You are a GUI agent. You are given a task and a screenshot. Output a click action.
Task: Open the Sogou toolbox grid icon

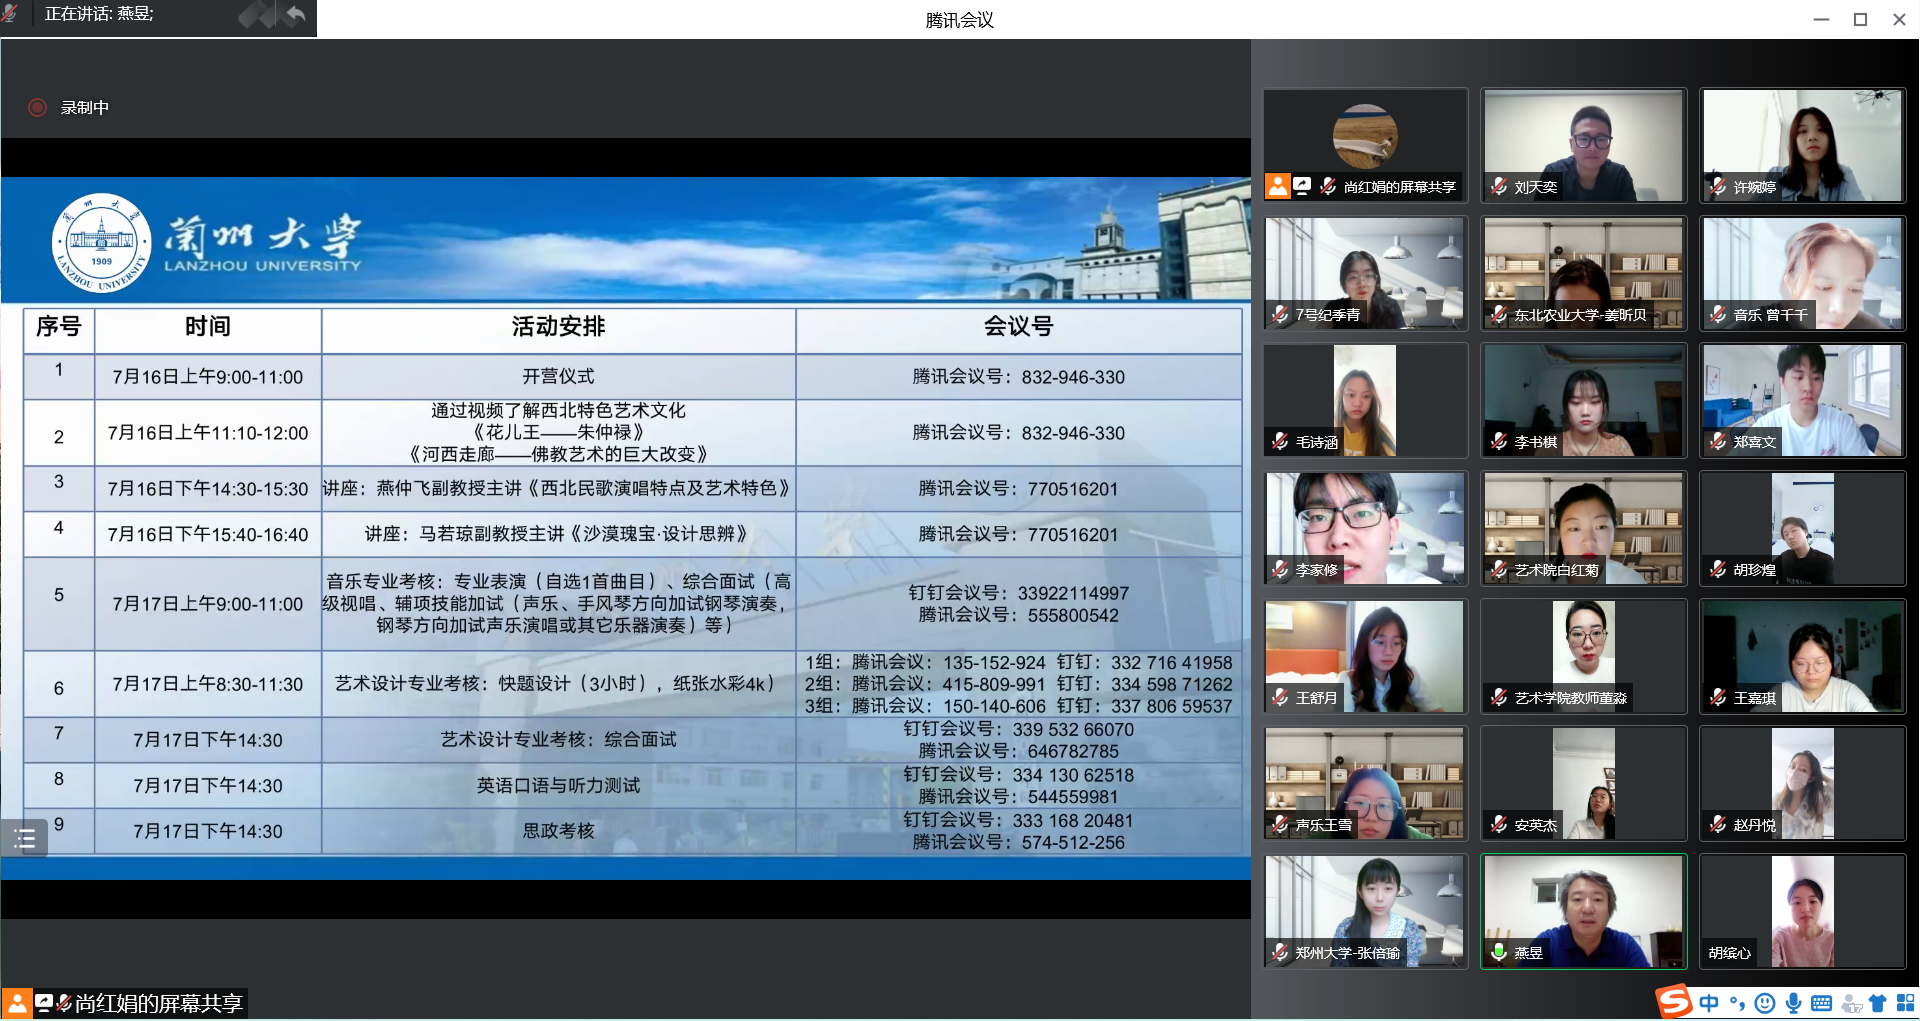point(1905,1003)
